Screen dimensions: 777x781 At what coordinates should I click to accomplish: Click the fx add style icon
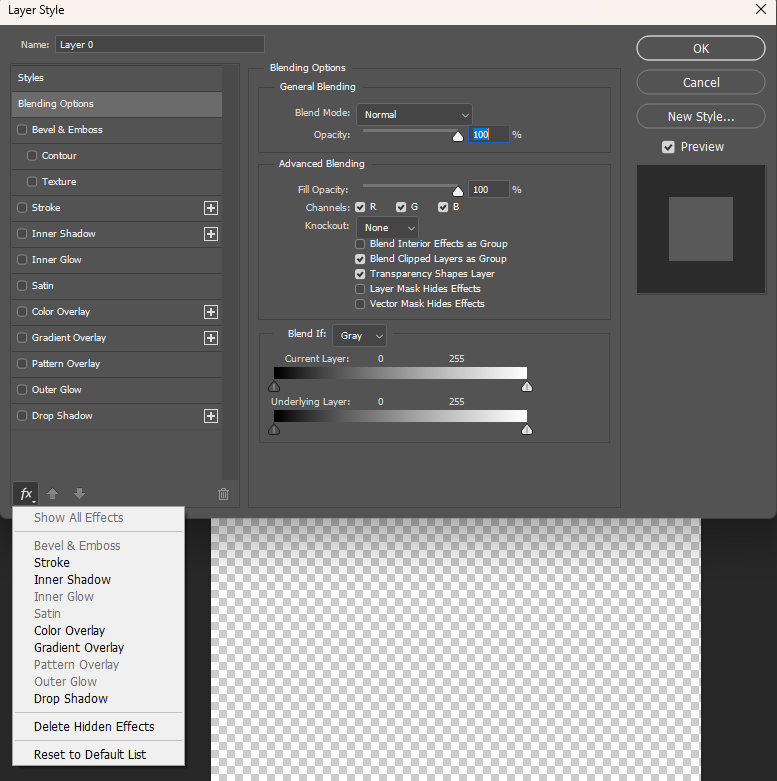(x=26, y=494)
